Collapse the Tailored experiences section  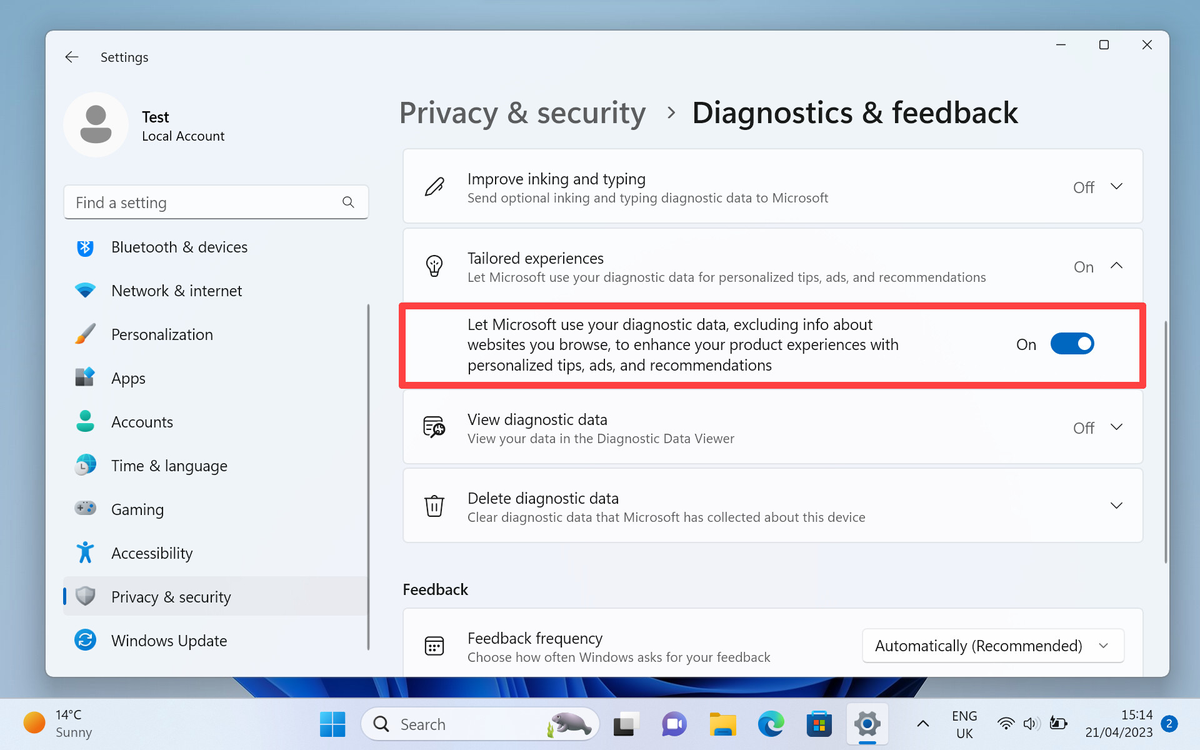point(1116,267)
